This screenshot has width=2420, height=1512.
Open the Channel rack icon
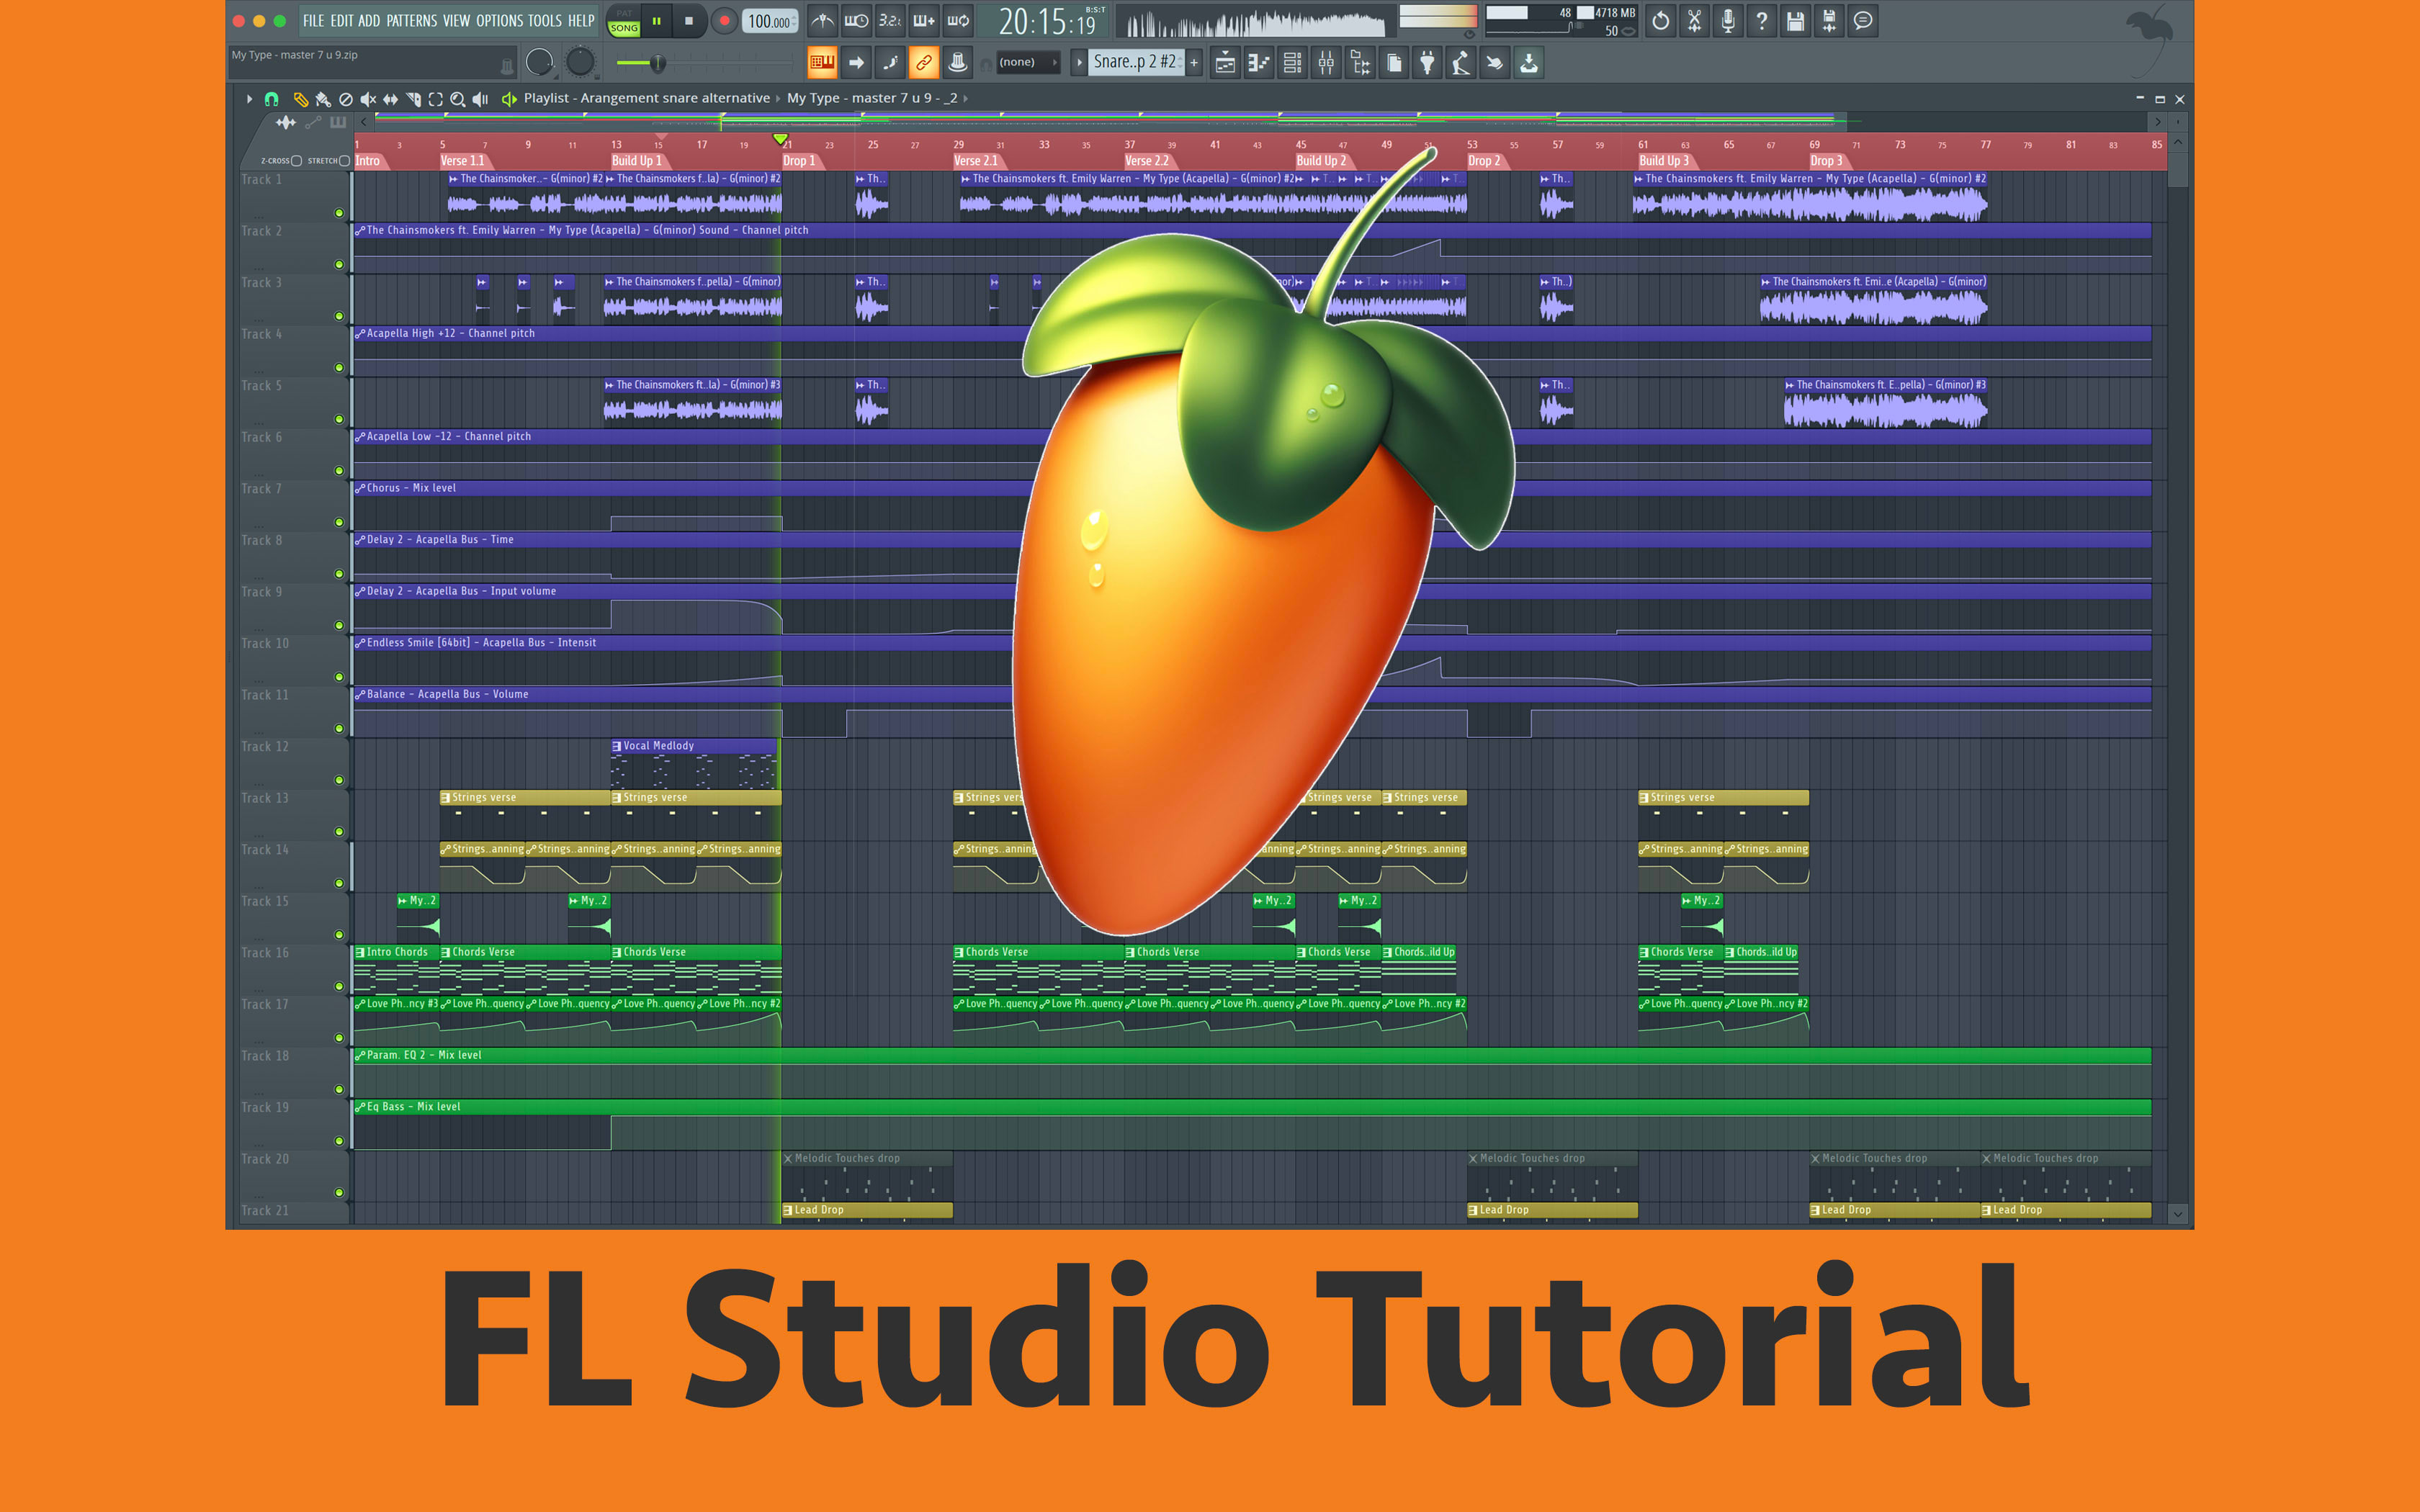pyautogui.click(x=1292, y=63)
